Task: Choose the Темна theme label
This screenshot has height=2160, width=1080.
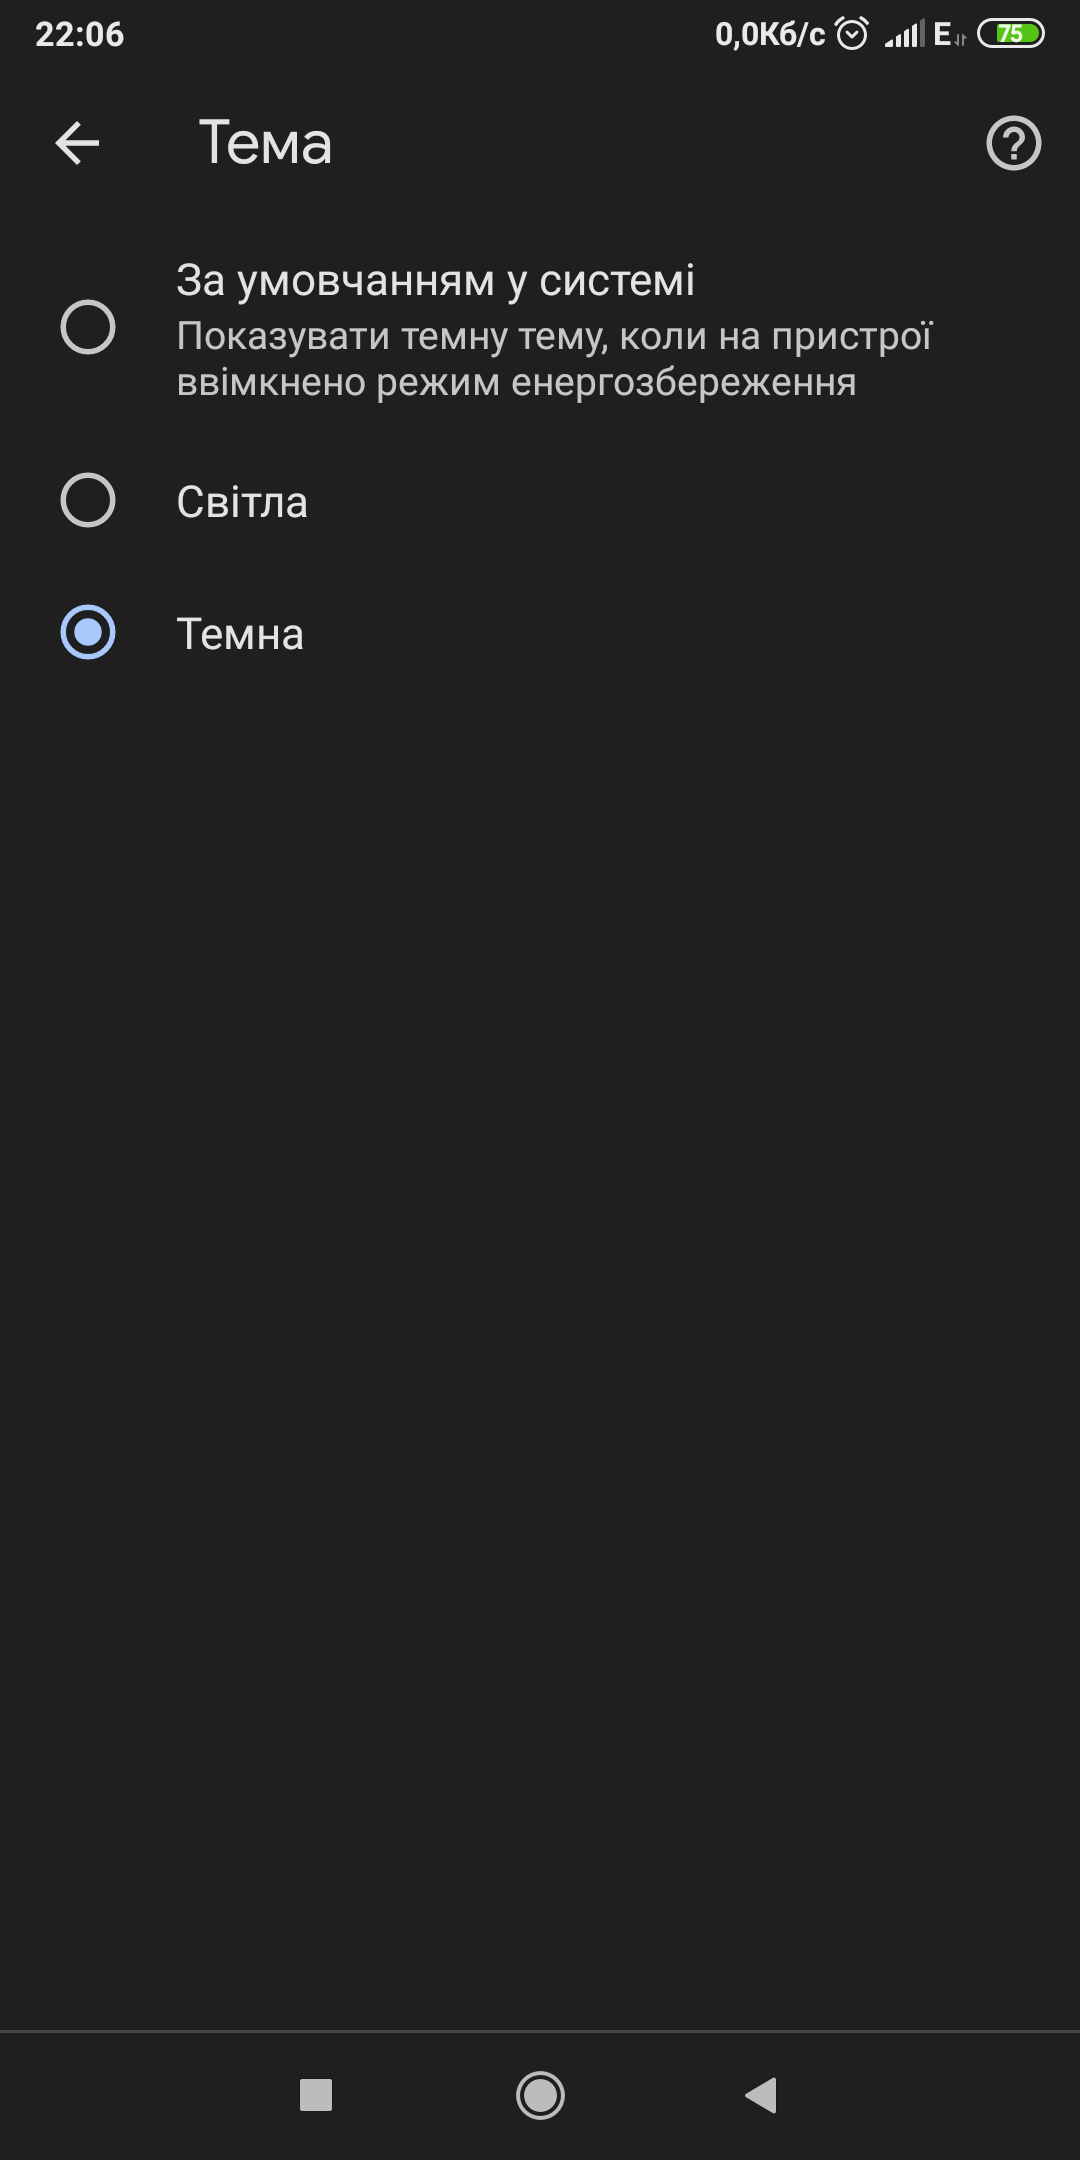Action: click(x=240, y=634)
